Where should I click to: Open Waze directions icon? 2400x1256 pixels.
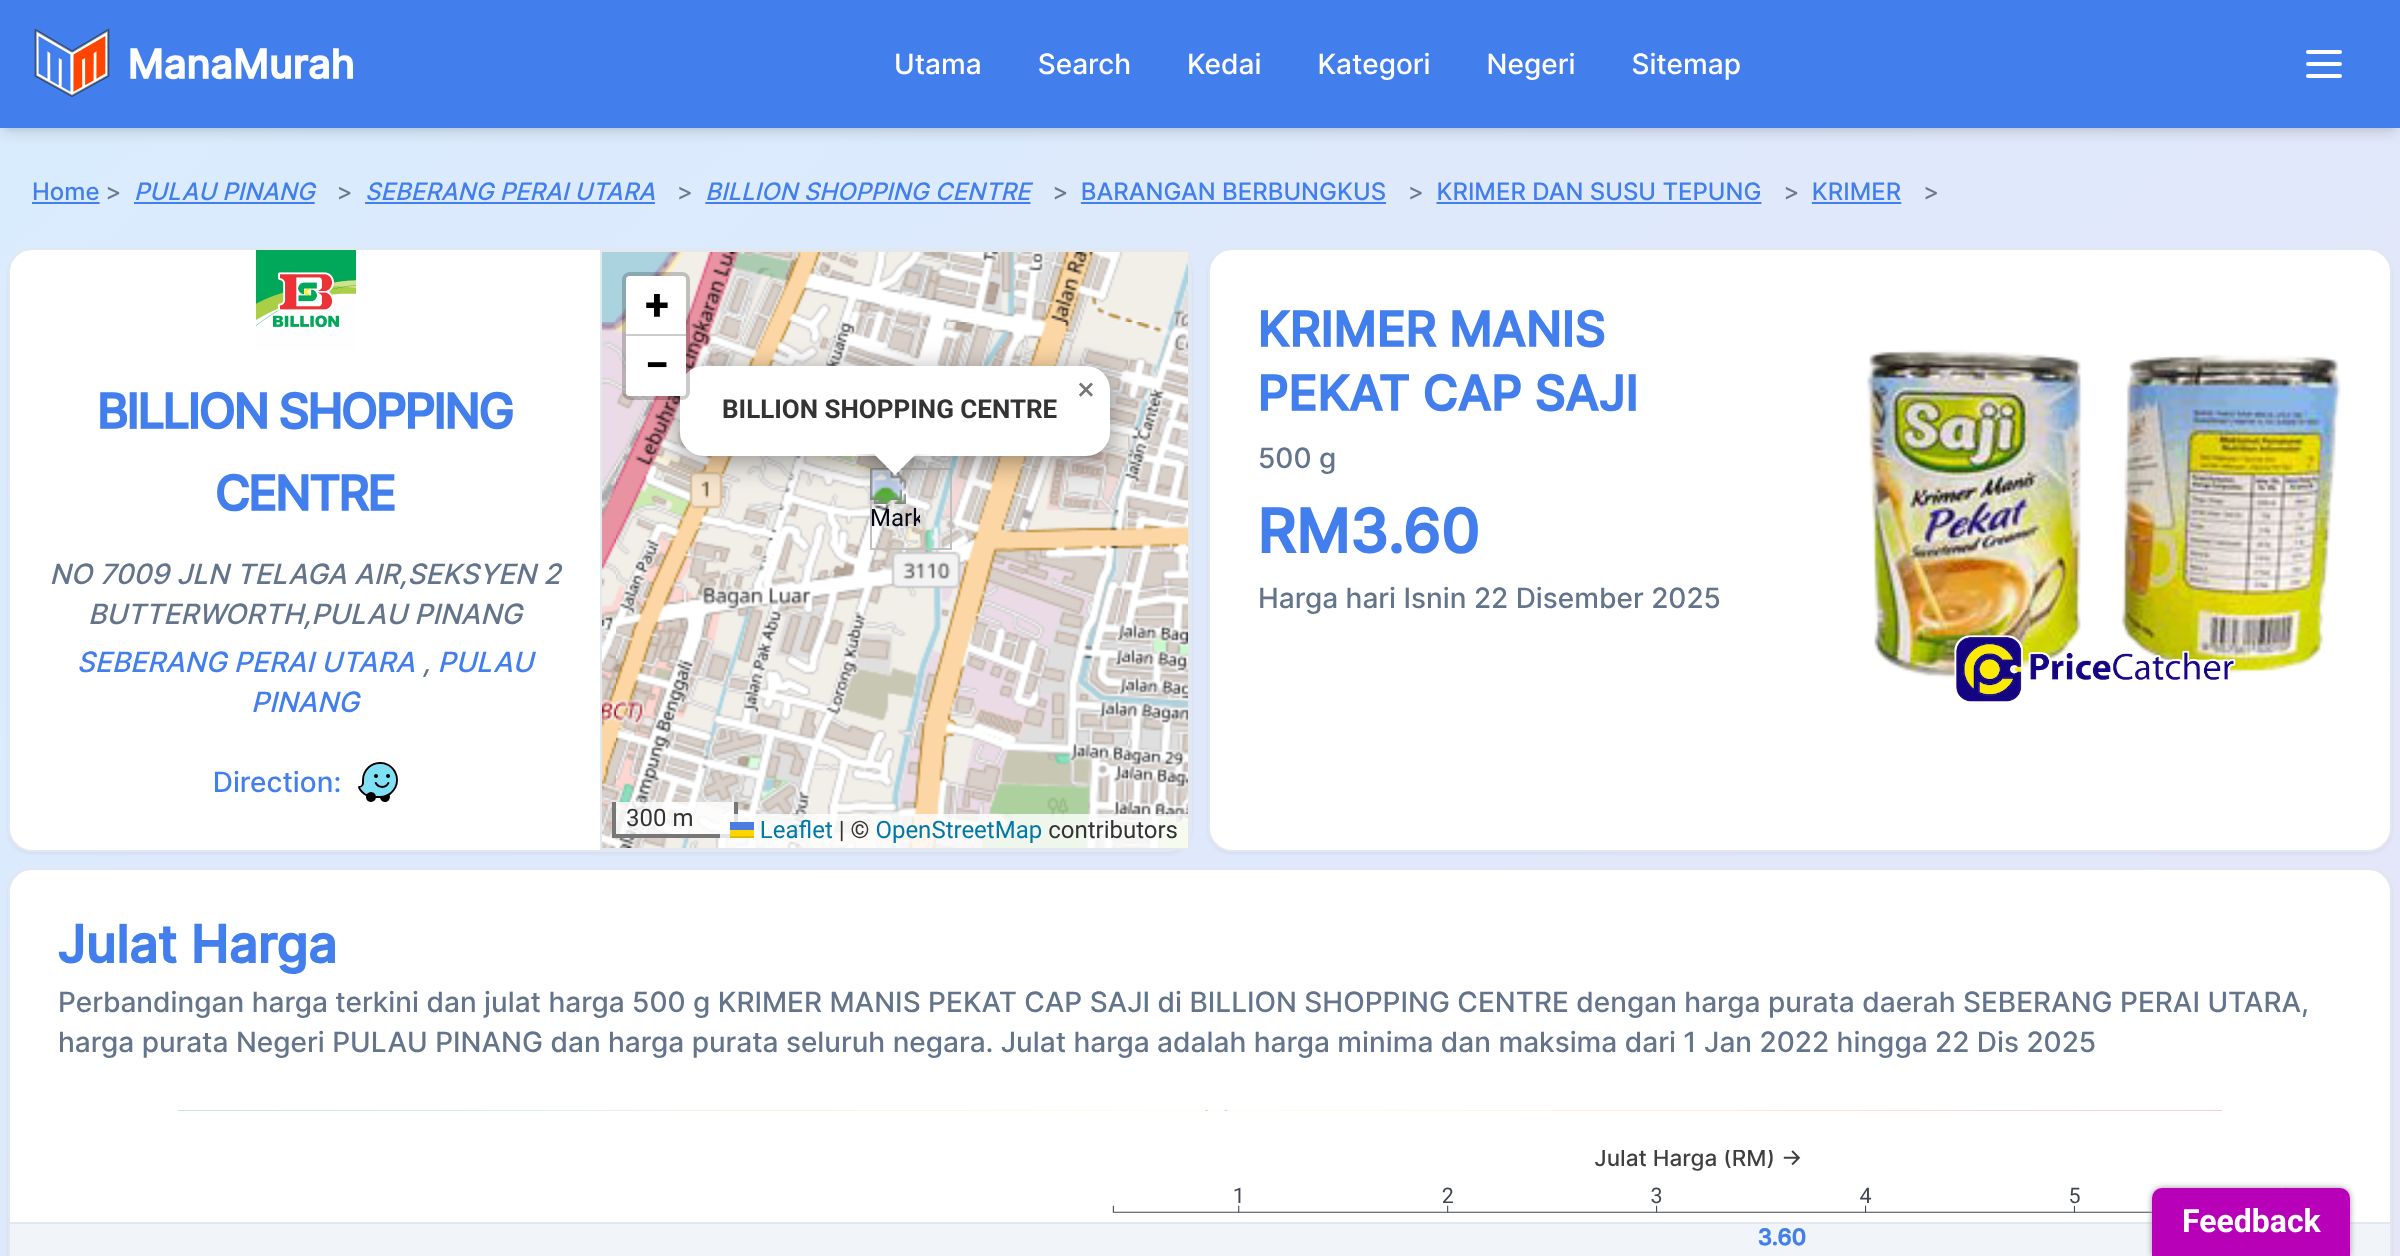[378, 782]
